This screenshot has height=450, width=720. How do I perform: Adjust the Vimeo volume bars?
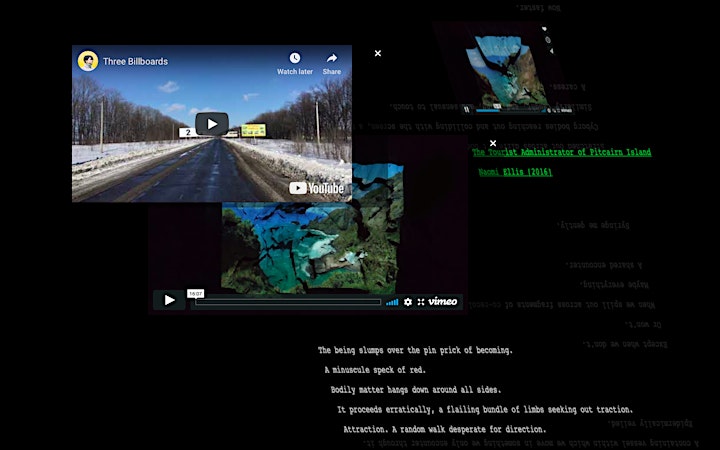pyautogui.click(x=392, y=302)
